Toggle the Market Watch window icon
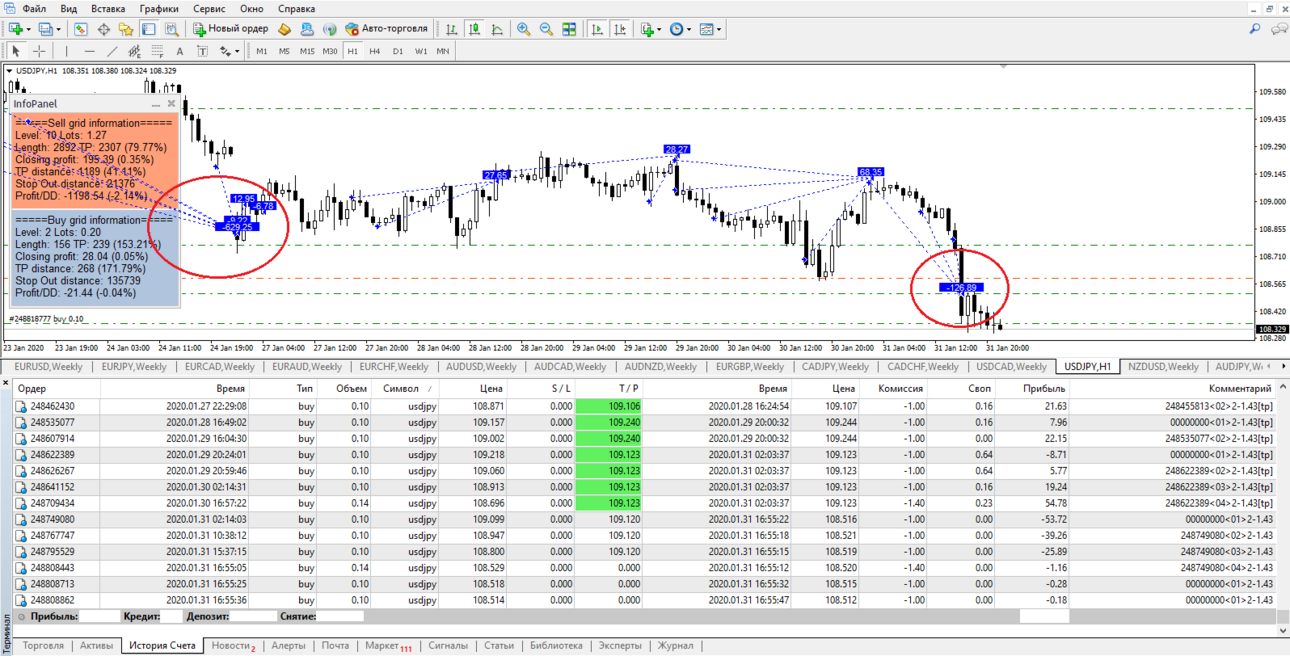The height and width of the screenshot is (656, 1290). [81, 29]
